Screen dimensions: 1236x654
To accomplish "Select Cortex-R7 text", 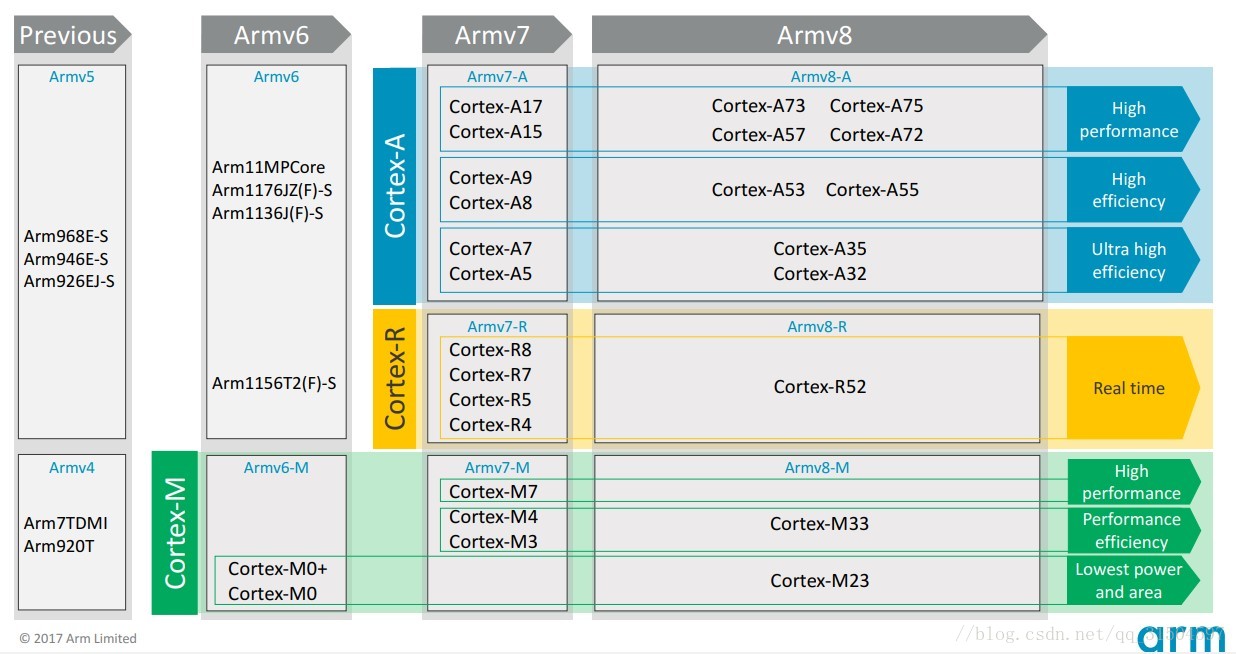I will [491, 375].
